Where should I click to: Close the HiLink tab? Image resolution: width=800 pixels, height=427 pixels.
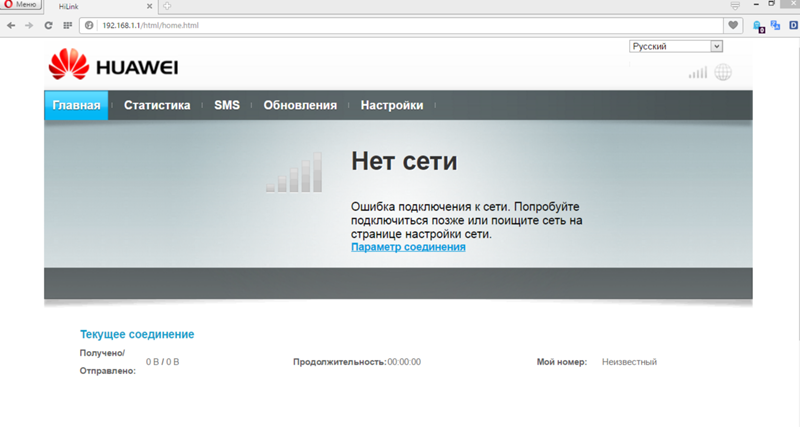coord(150,6)
